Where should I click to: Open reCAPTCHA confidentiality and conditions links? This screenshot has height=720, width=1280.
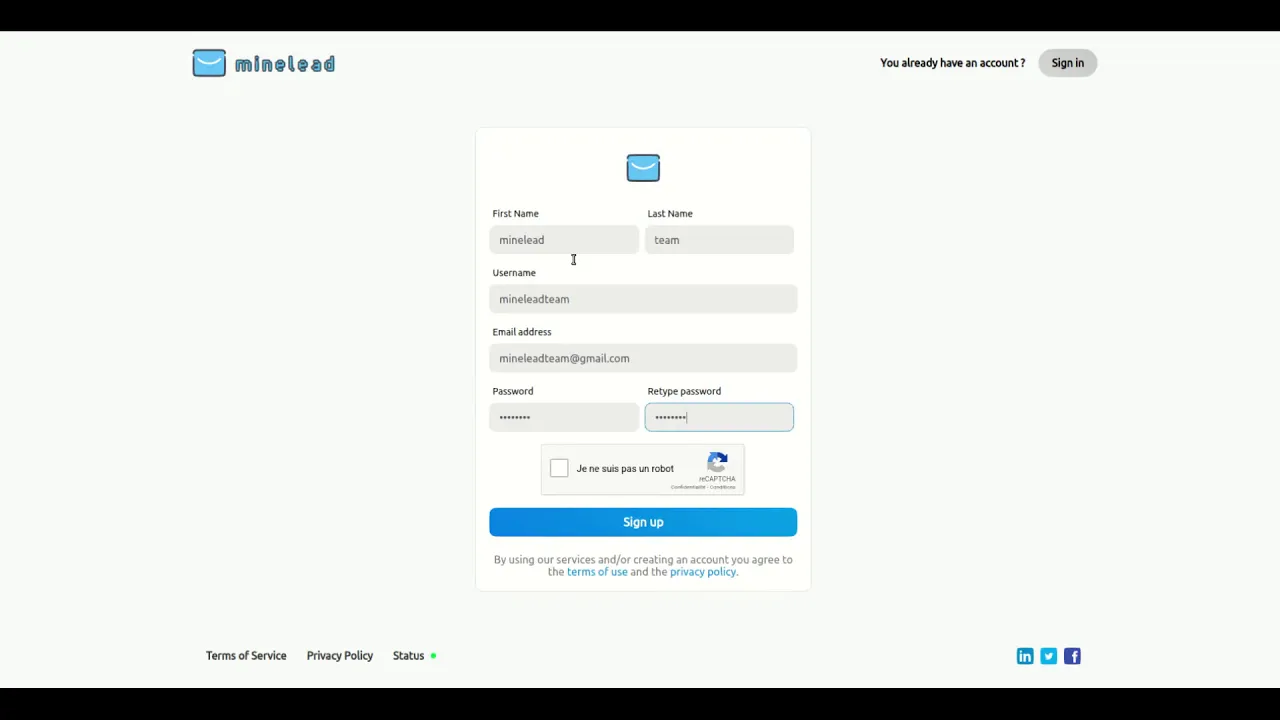(x=703, y=487)
